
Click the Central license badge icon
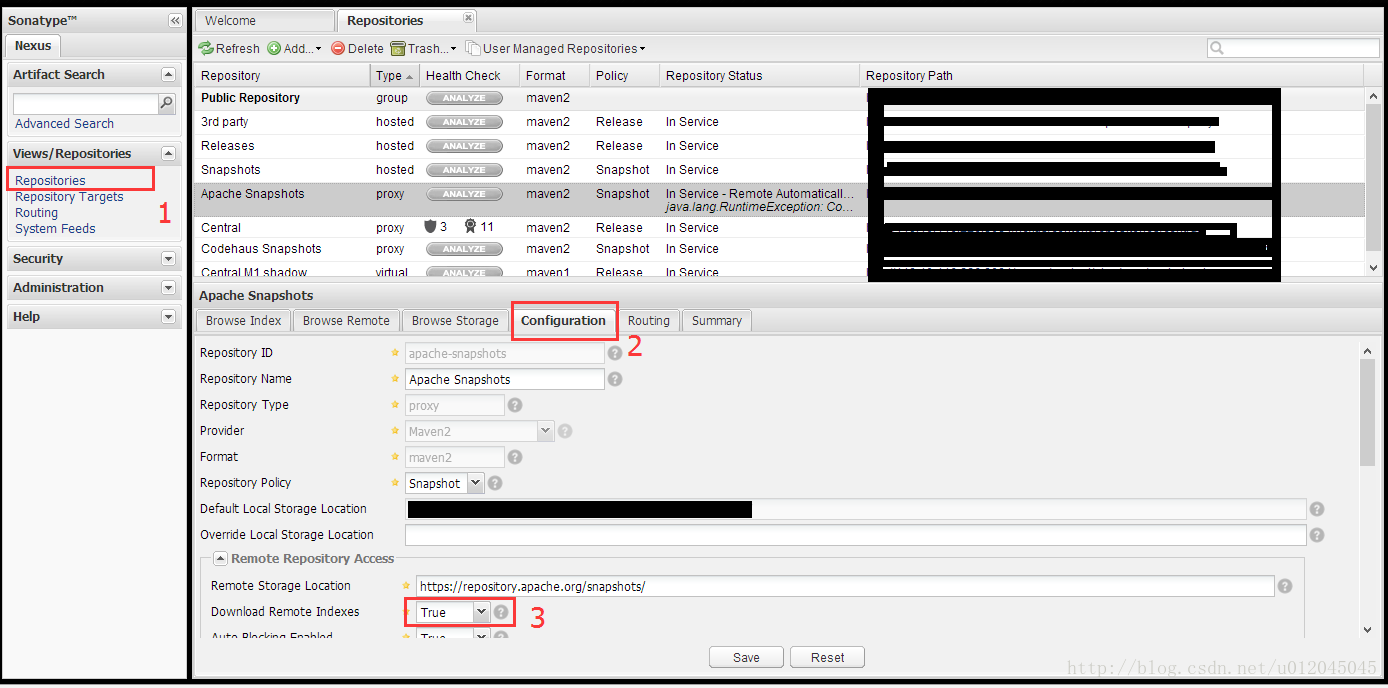pyautogui.click(x=470, y=227)
